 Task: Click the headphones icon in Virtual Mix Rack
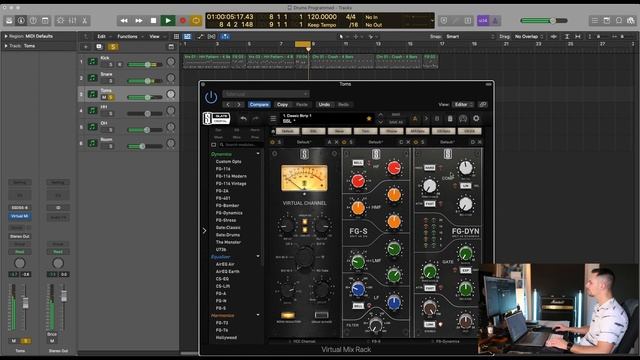tap(463, 119)
